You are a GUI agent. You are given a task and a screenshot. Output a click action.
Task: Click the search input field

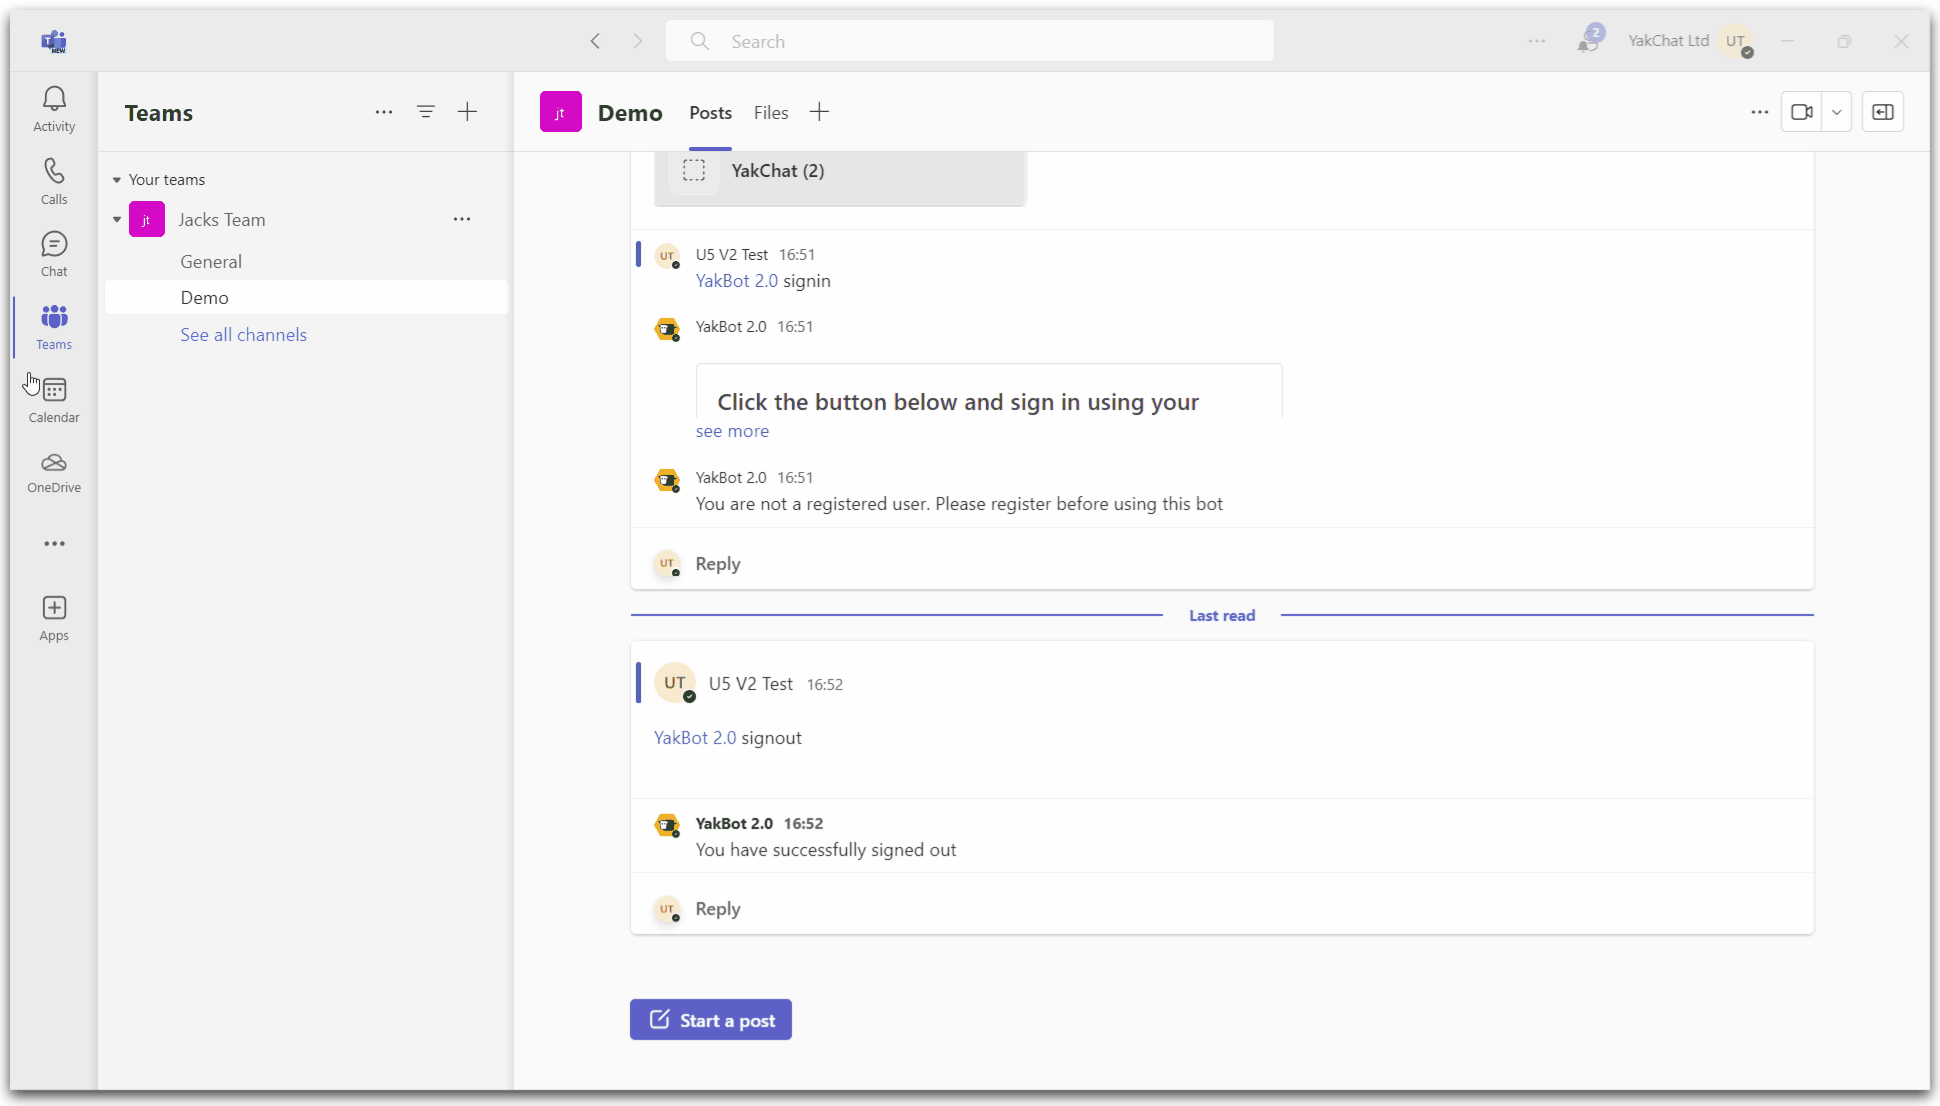pos(971,41)
